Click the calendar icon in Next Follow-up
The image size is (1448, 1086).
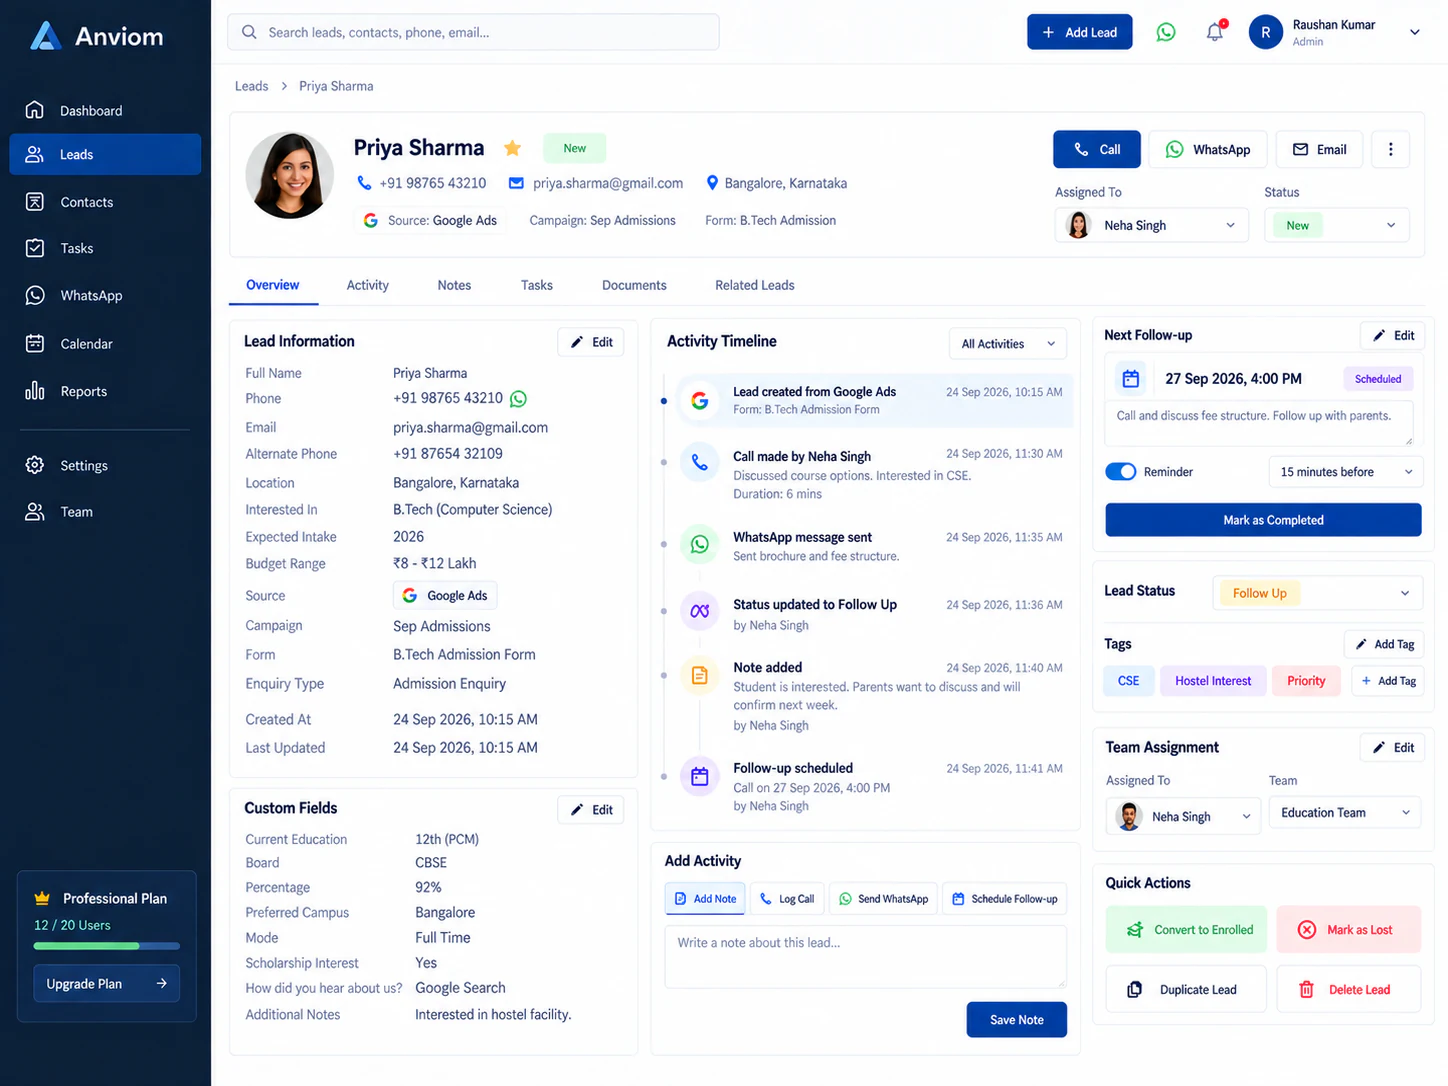(x=1131, y=379)
